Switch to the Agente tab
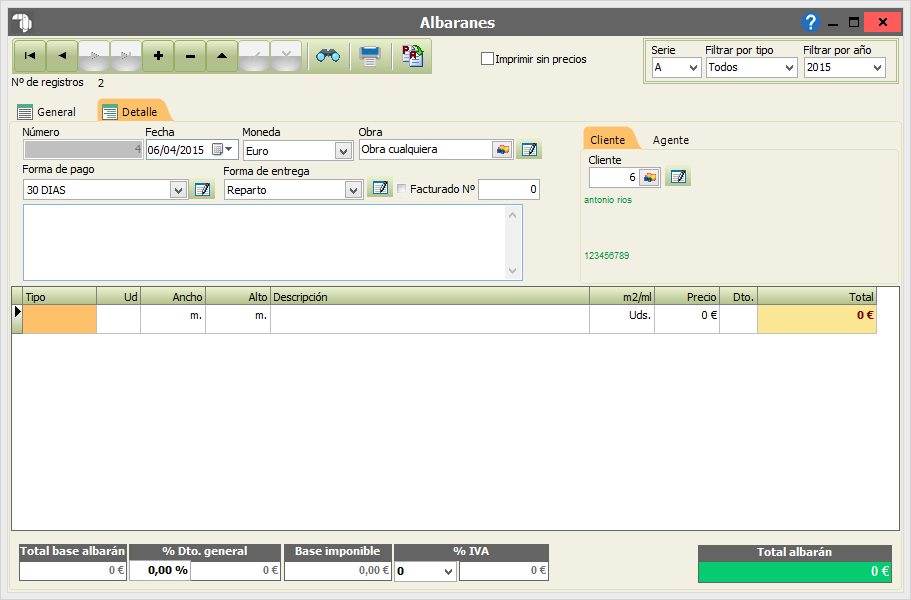911x600 pixels. [670, 140]
